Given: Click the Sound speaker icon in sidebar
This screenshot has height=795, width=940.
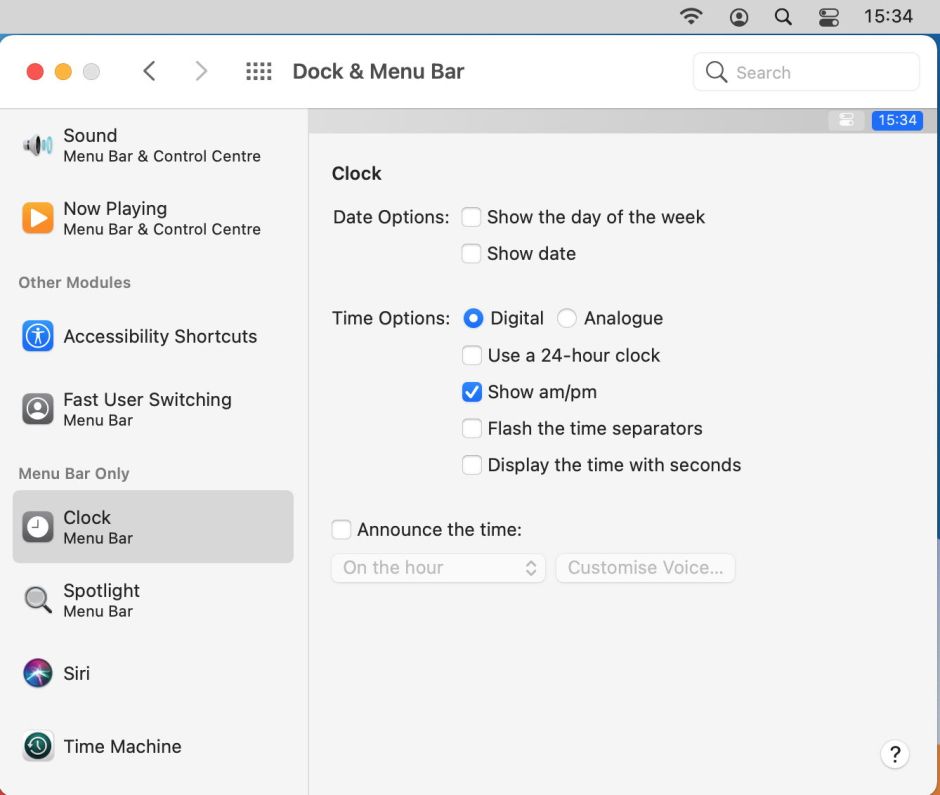Looking at the screenshot, I should (x=38, y=146).
